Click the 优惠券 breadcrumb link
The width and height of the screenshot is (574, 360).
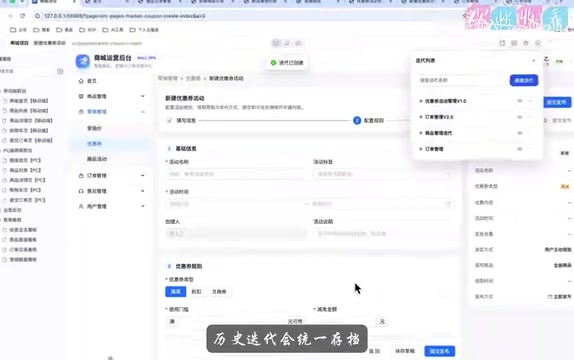(193, 78)
